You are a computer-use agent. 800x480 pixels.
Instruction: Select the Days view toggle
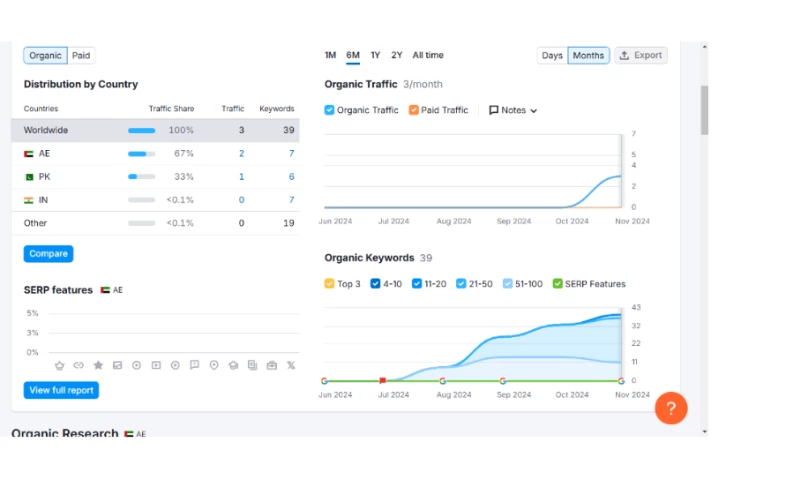tap(552, 56)
